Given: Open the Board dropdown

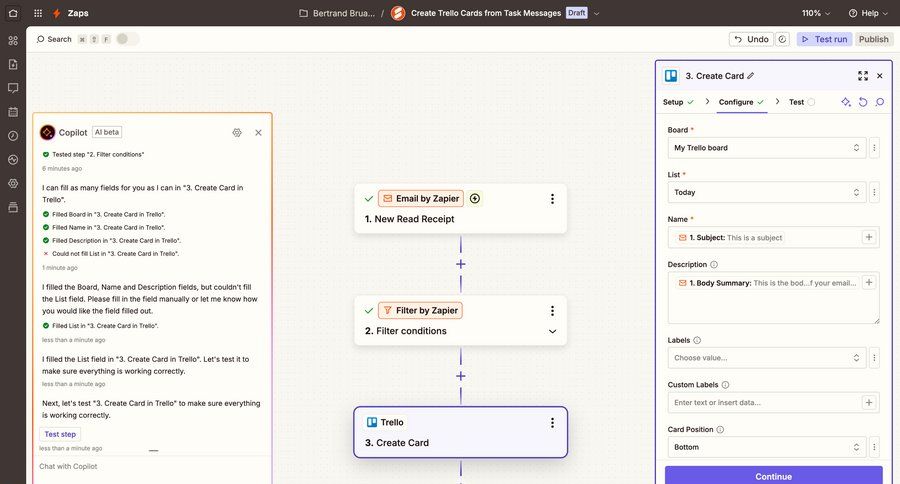Looking at the screenshot, I should [767, 148].
